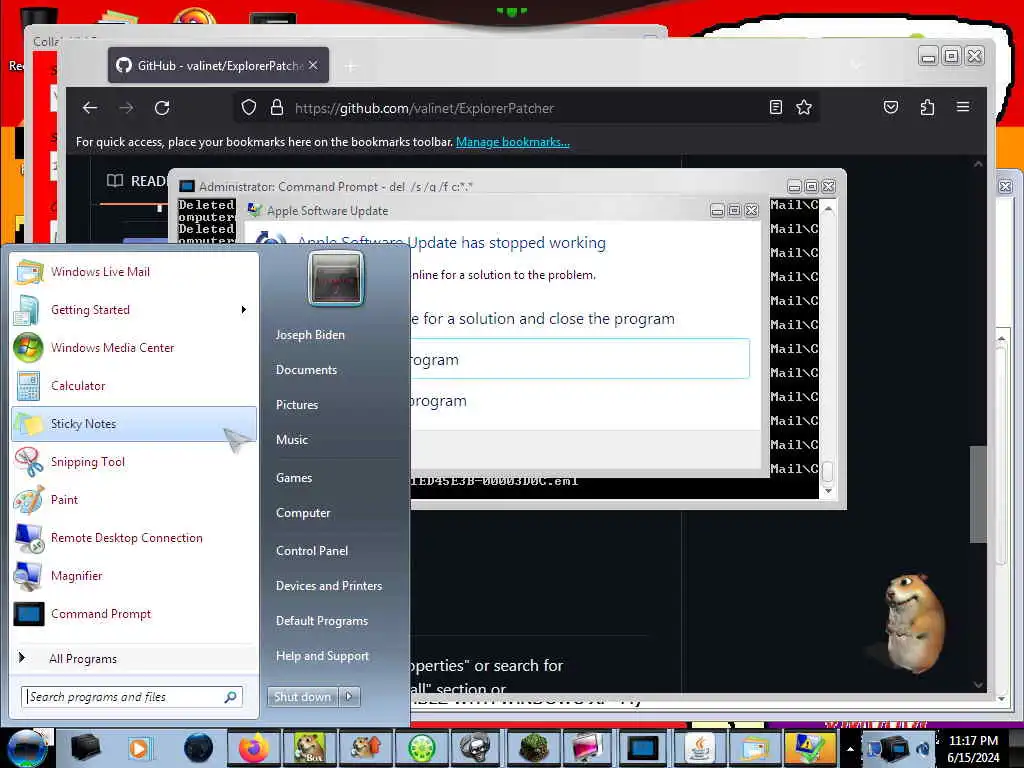Viewport: 1024px width, 768px height.
Task: Launch Command Prompt from Start menu
Action: coord(134,614)
